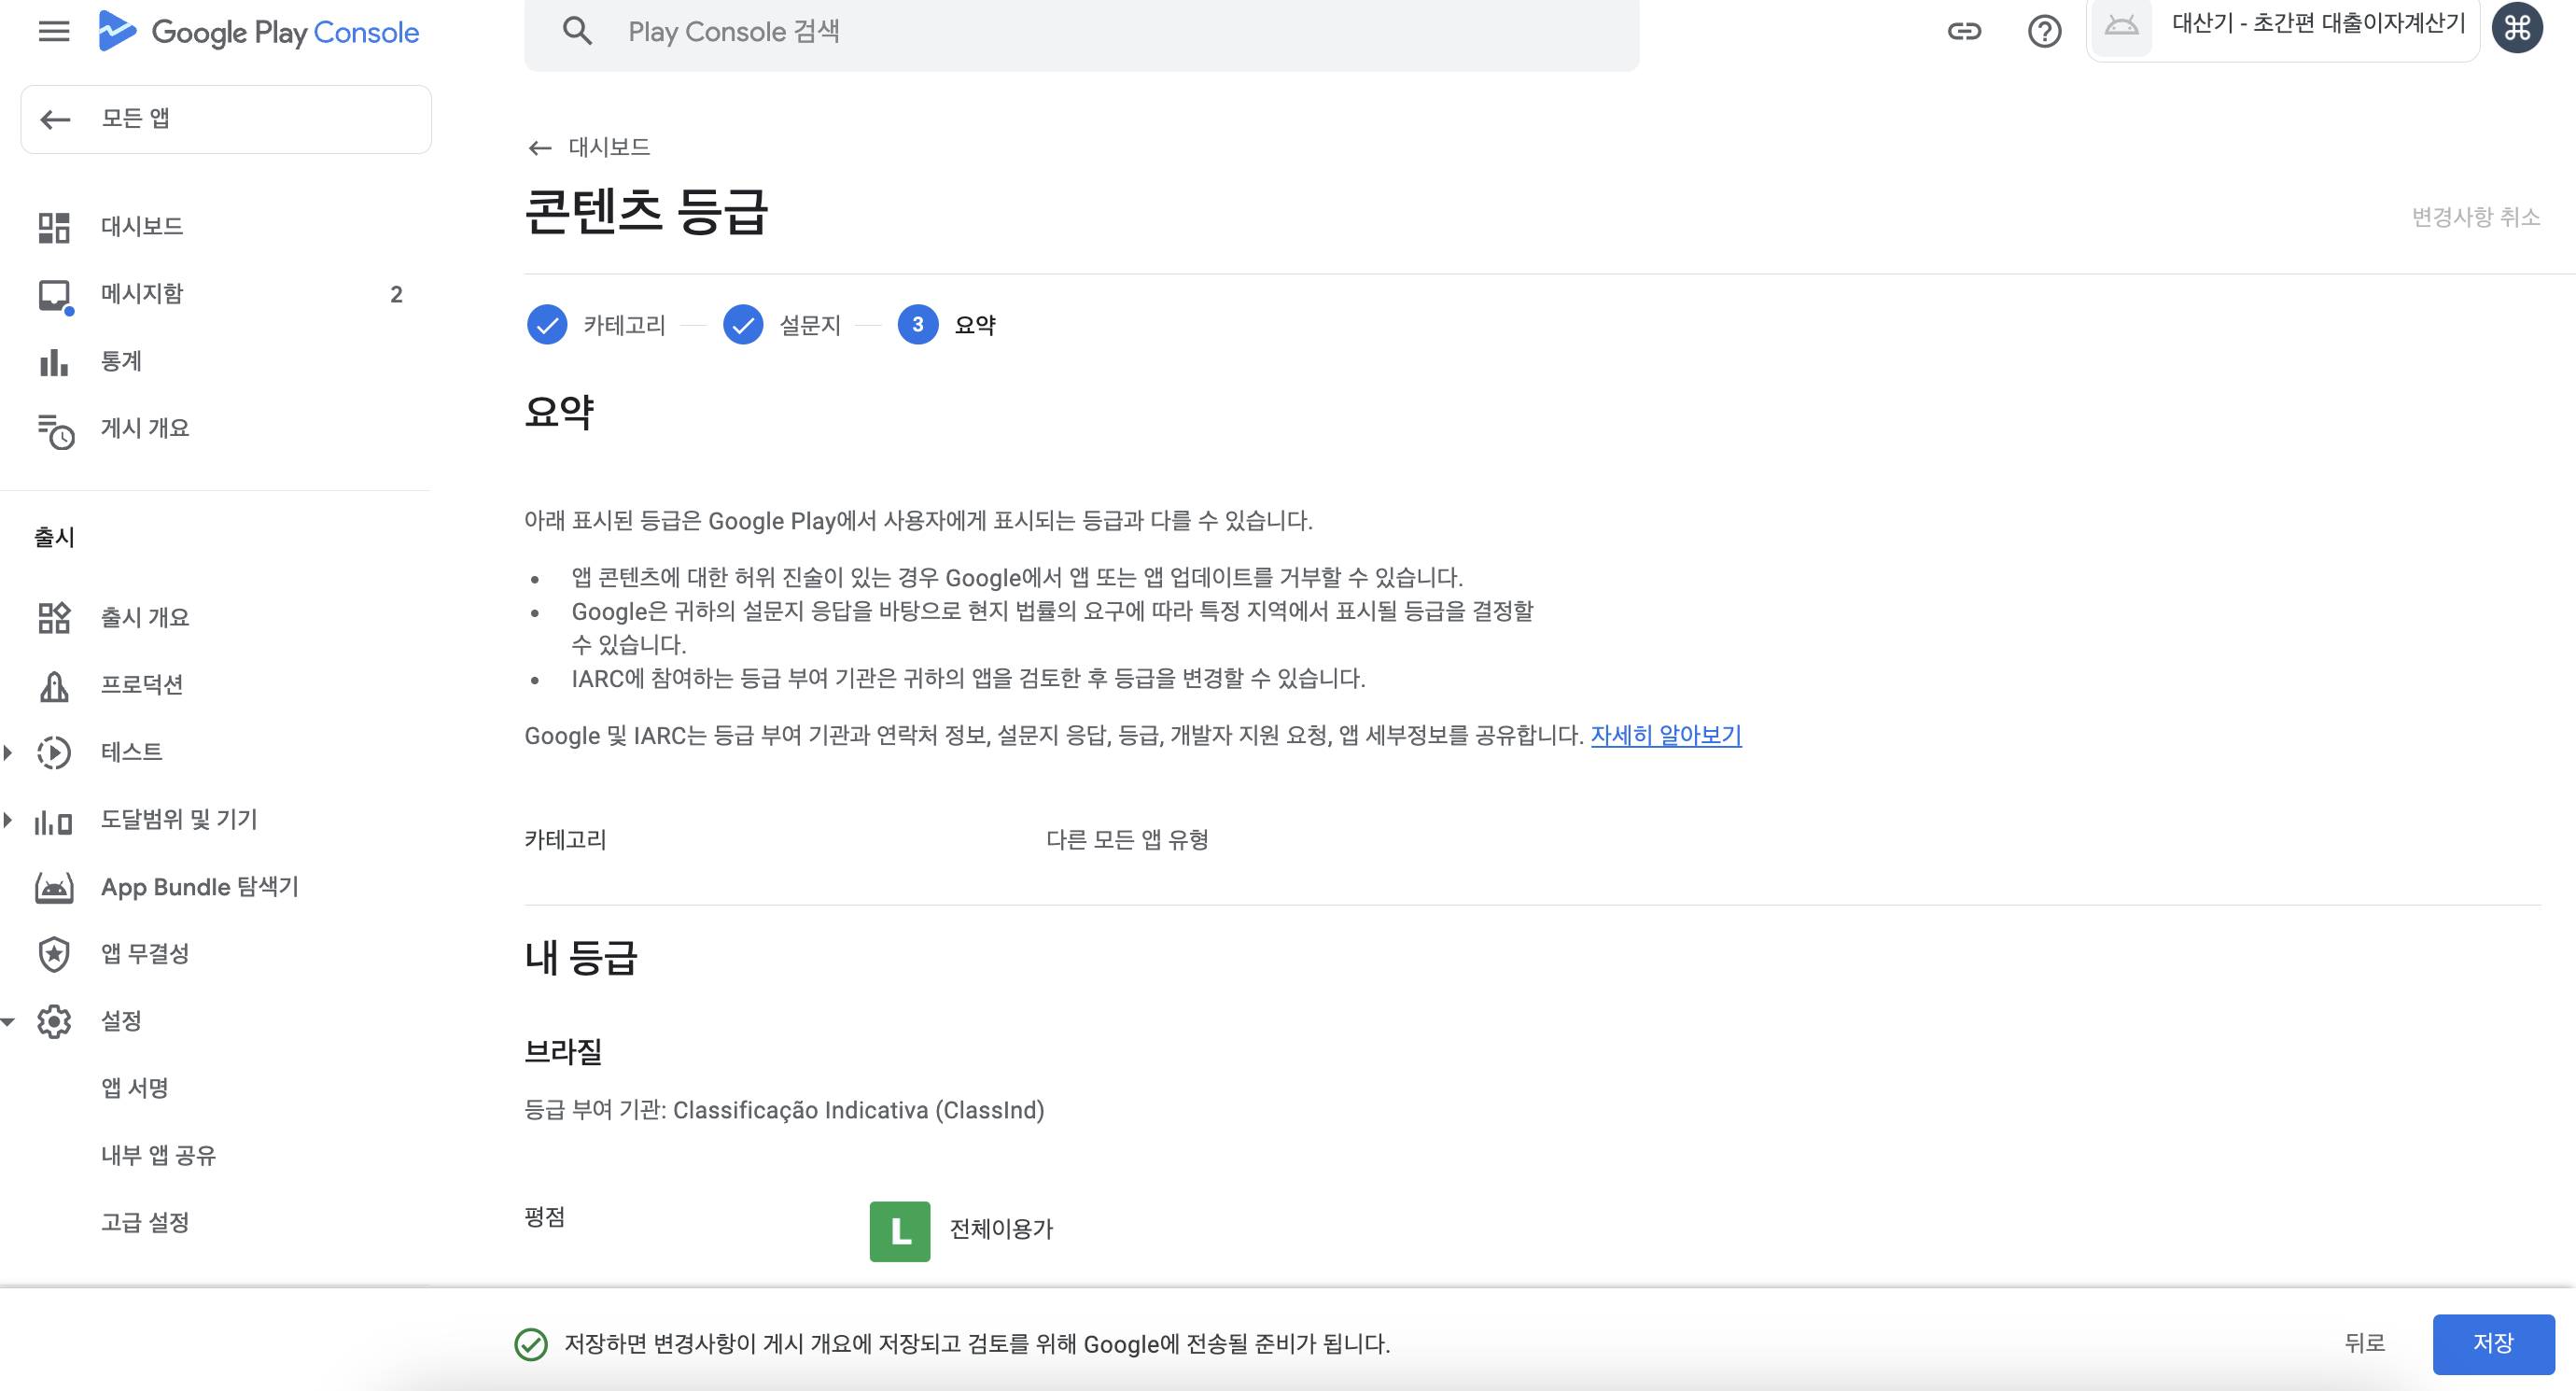Open 메시지함 inbox in sidebar
The width and height of the screenshot is (2576, 1391).
pos(141,294)
